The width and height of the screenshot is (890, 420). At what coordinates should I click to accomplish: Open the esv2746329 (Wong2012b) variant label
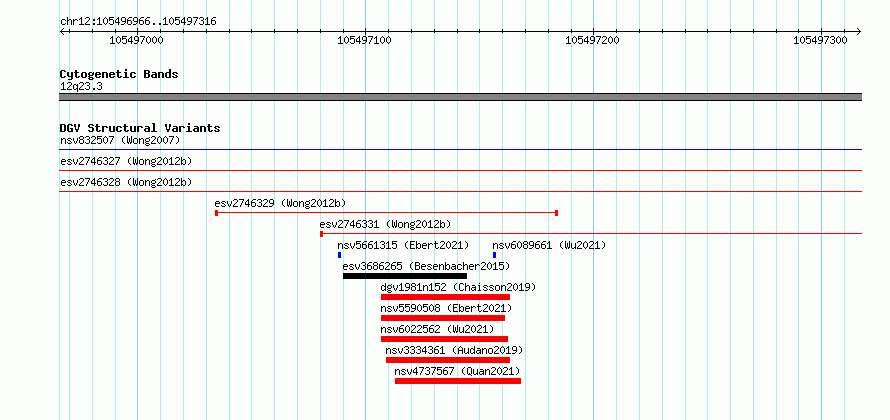[280, 203]
